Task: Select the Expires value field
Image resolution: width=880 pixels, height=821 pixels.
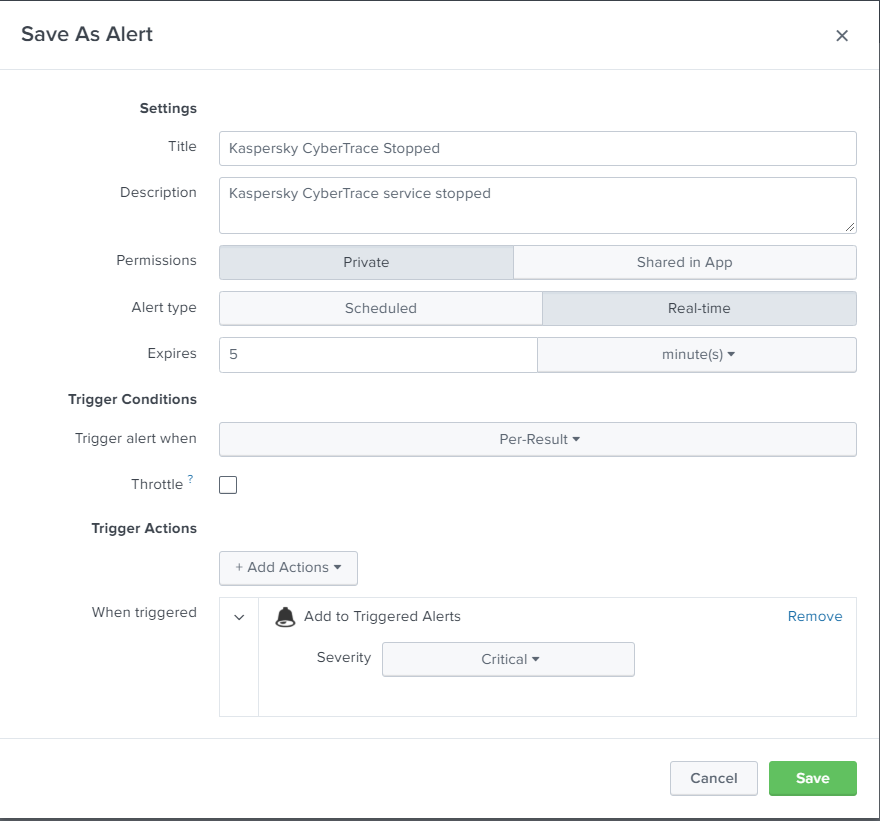Action: pos(378,354)
